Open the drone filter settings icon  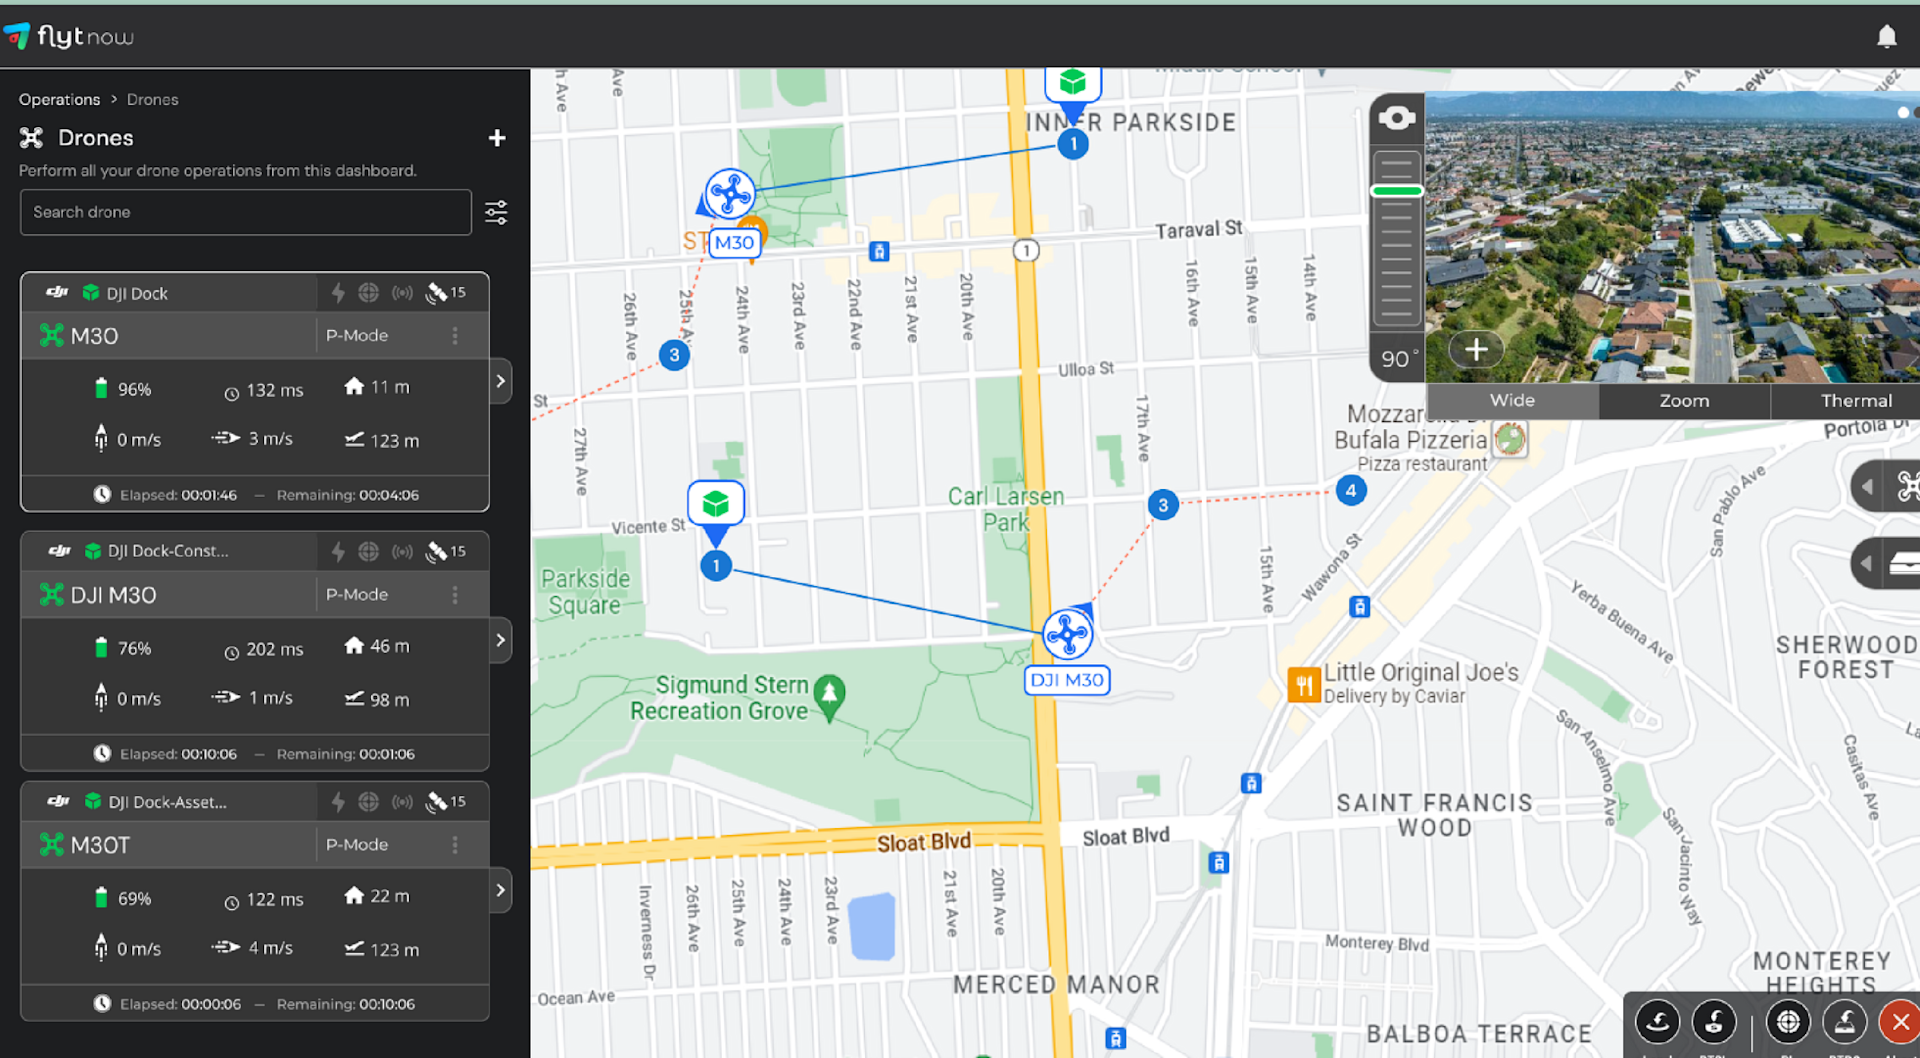coord(496,212)
